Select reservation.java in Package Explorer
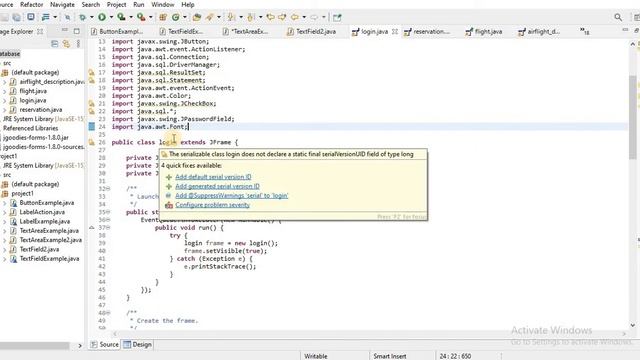 41,110
